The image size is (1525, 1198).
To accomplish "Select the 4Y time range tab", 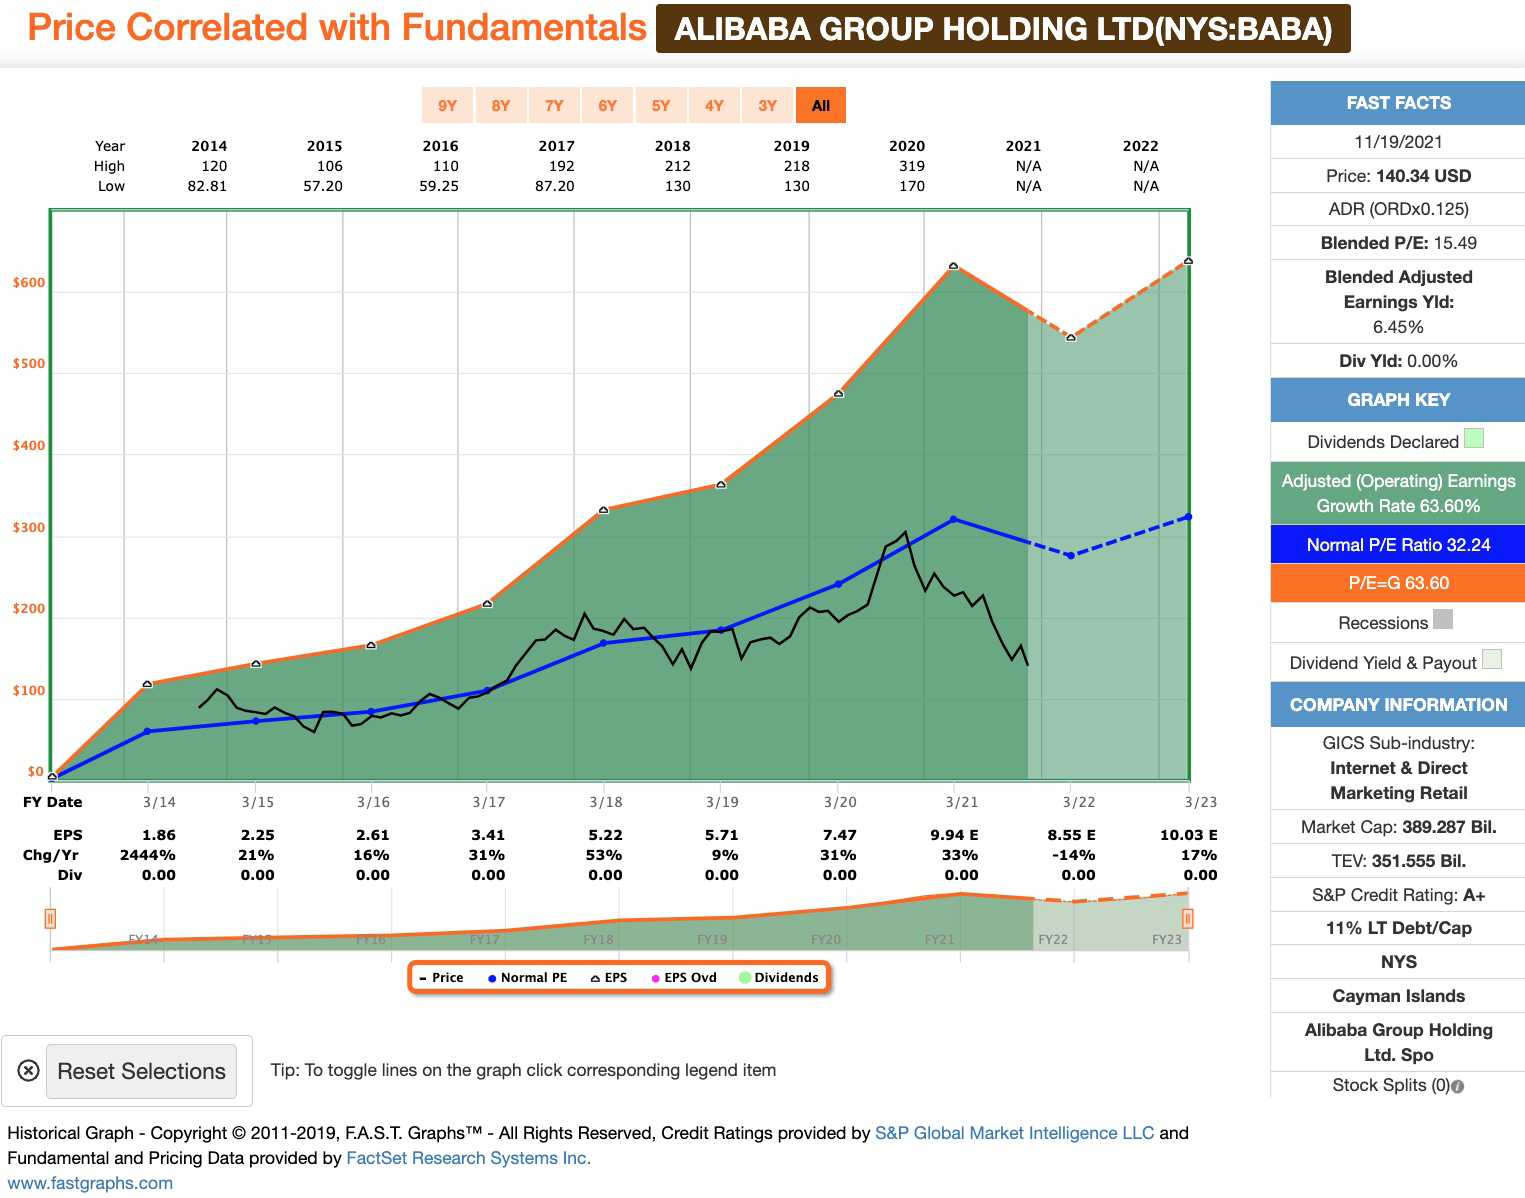I will (x=714, y=105).
